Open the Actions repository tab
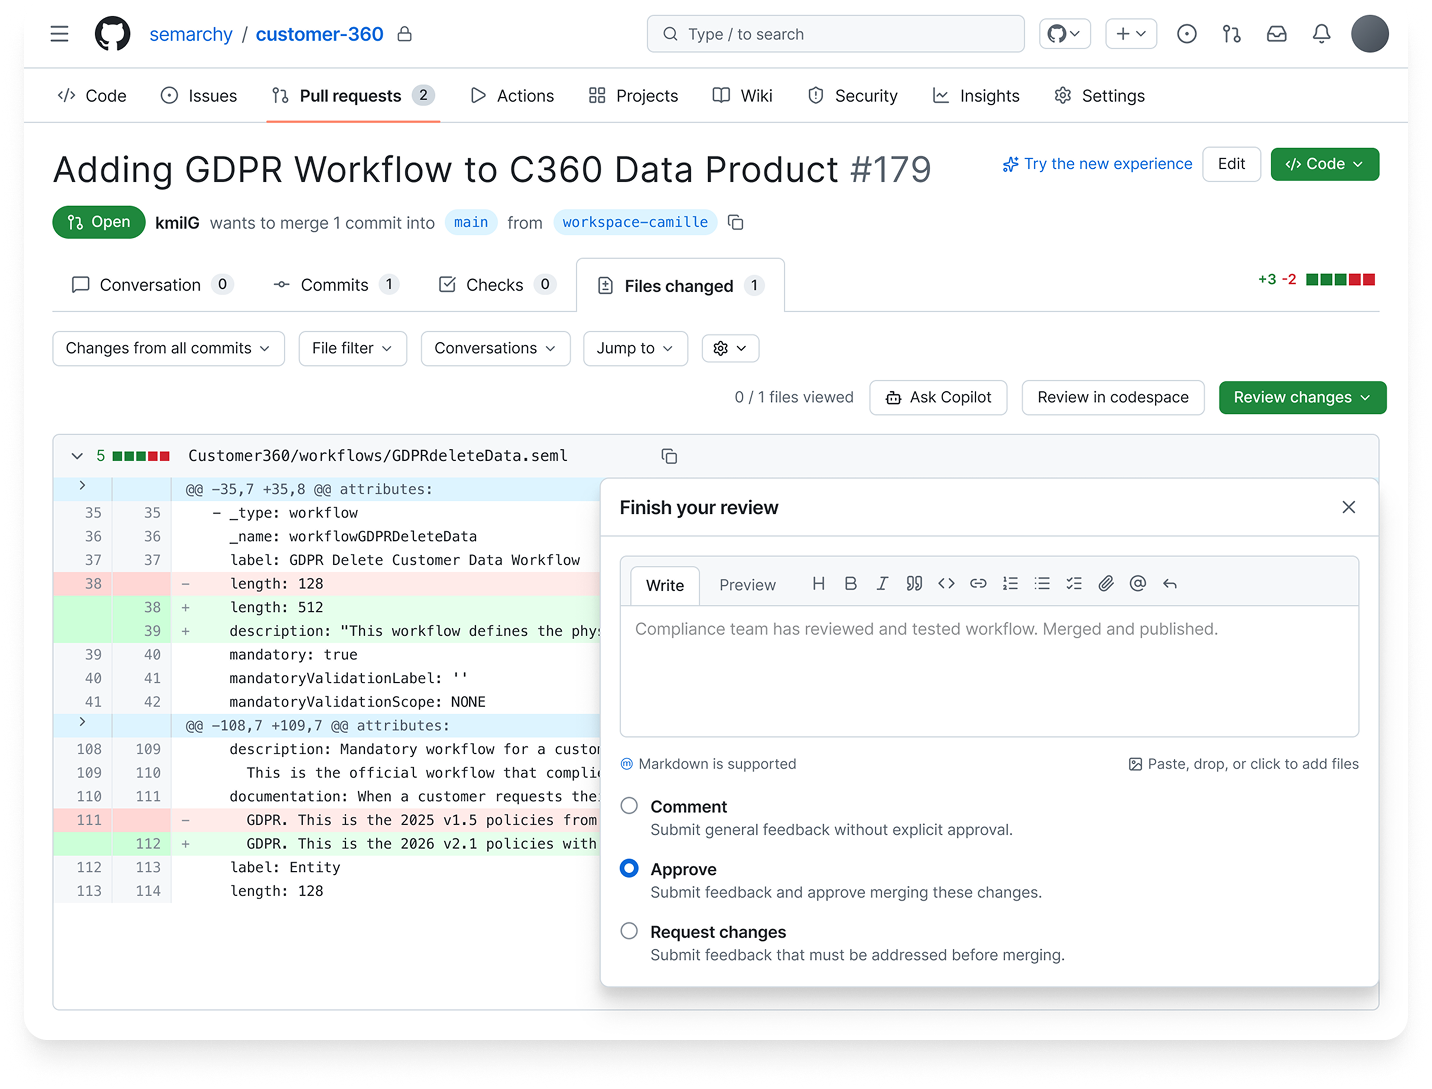Viewport: 1432px width, 1089px height. (512, 96)
